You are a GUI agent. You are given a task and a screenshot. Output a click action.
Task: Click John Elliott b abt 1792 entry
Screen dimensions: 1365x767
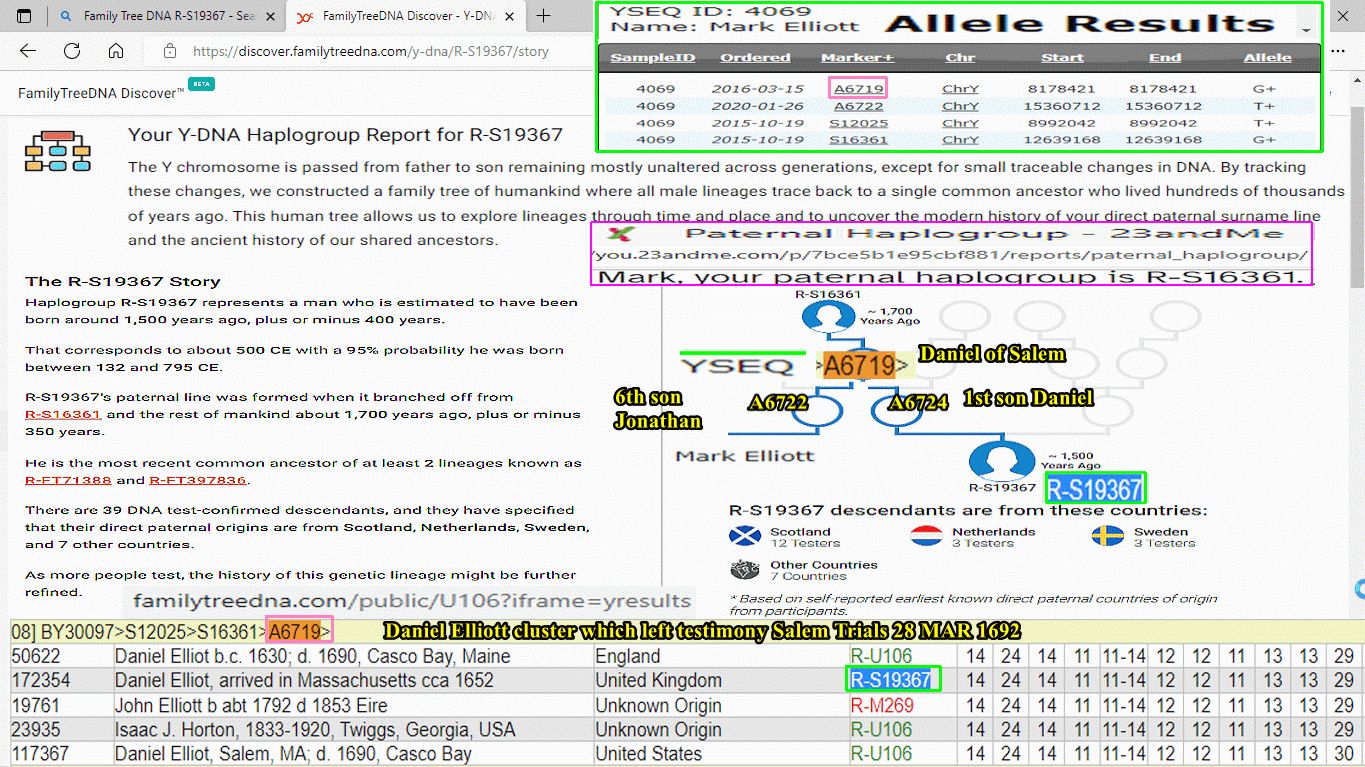click(x=251, y=705)
